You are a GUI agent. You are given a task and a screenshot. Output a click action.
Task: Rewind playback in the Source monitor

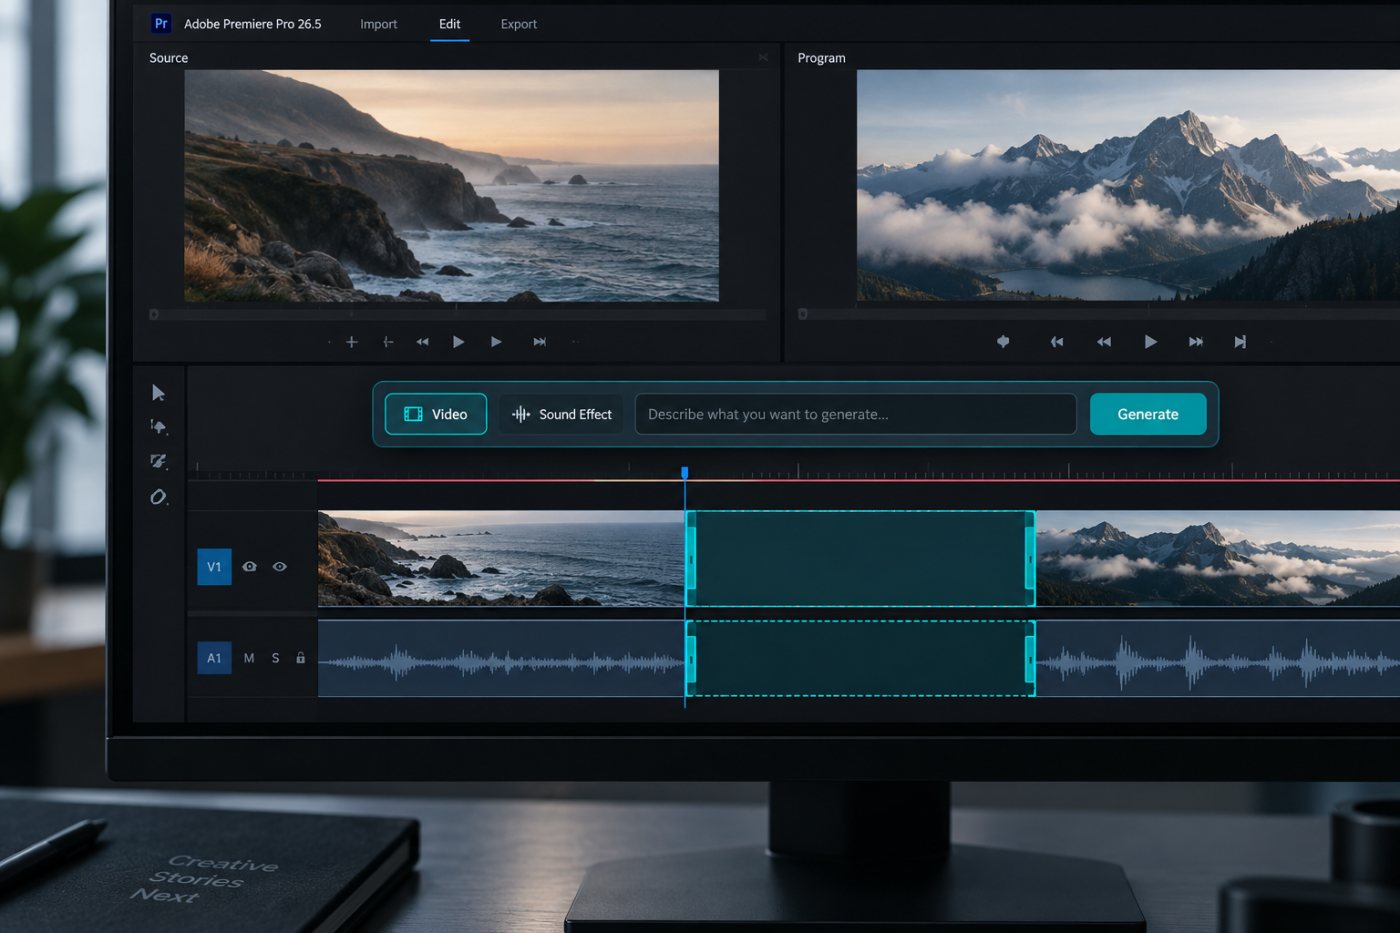[423, 342]
